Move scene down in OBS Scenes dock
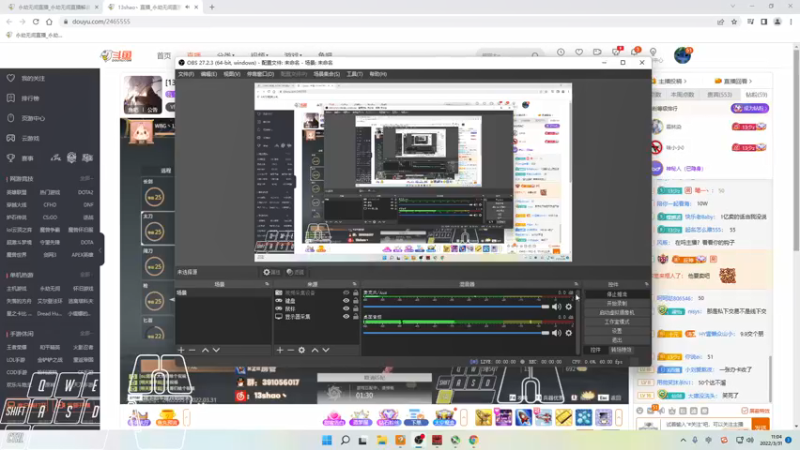 216,350
